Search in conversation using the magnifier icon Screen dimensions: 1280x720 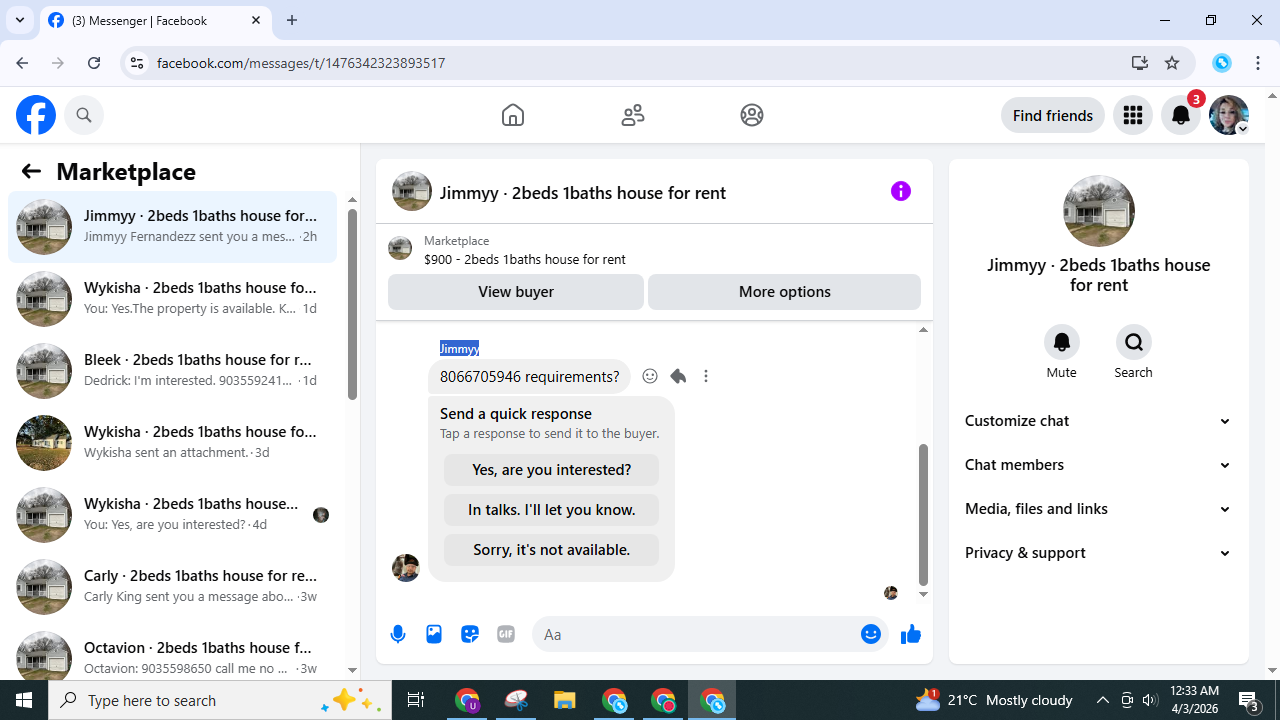pos(1134,342)
